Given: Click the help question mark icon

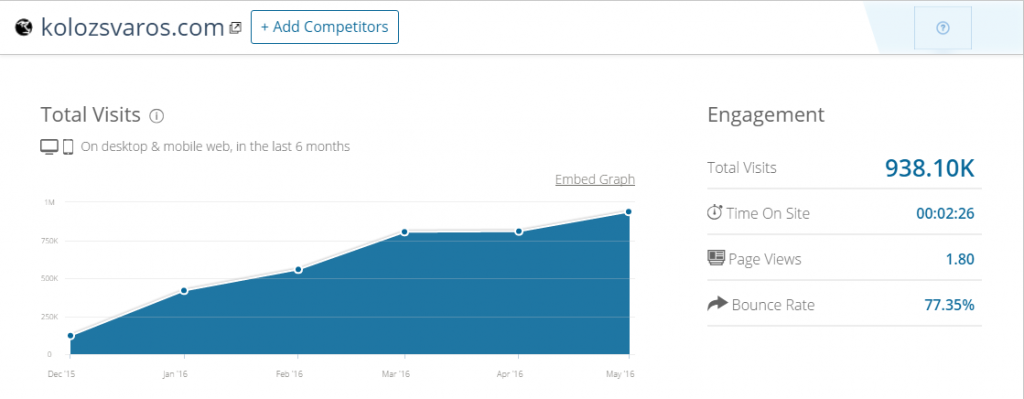Looking at the screenshot, I should point(942,28).
